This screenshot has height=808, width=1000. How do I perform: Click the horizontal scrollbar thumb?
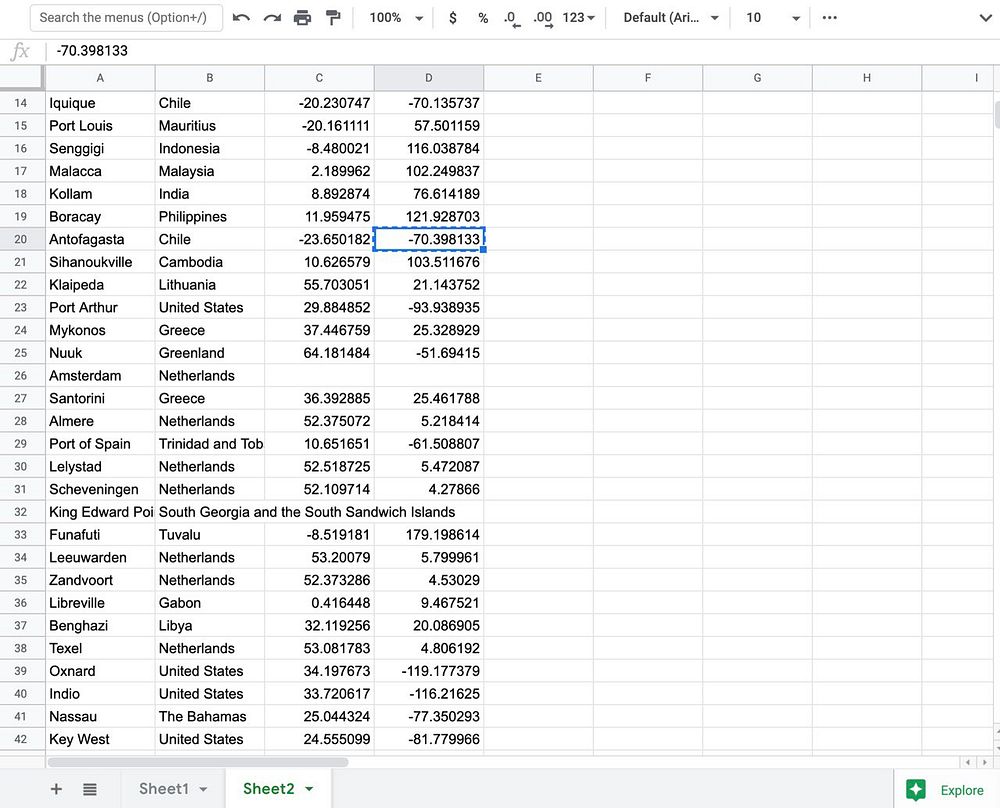(198, 762)
